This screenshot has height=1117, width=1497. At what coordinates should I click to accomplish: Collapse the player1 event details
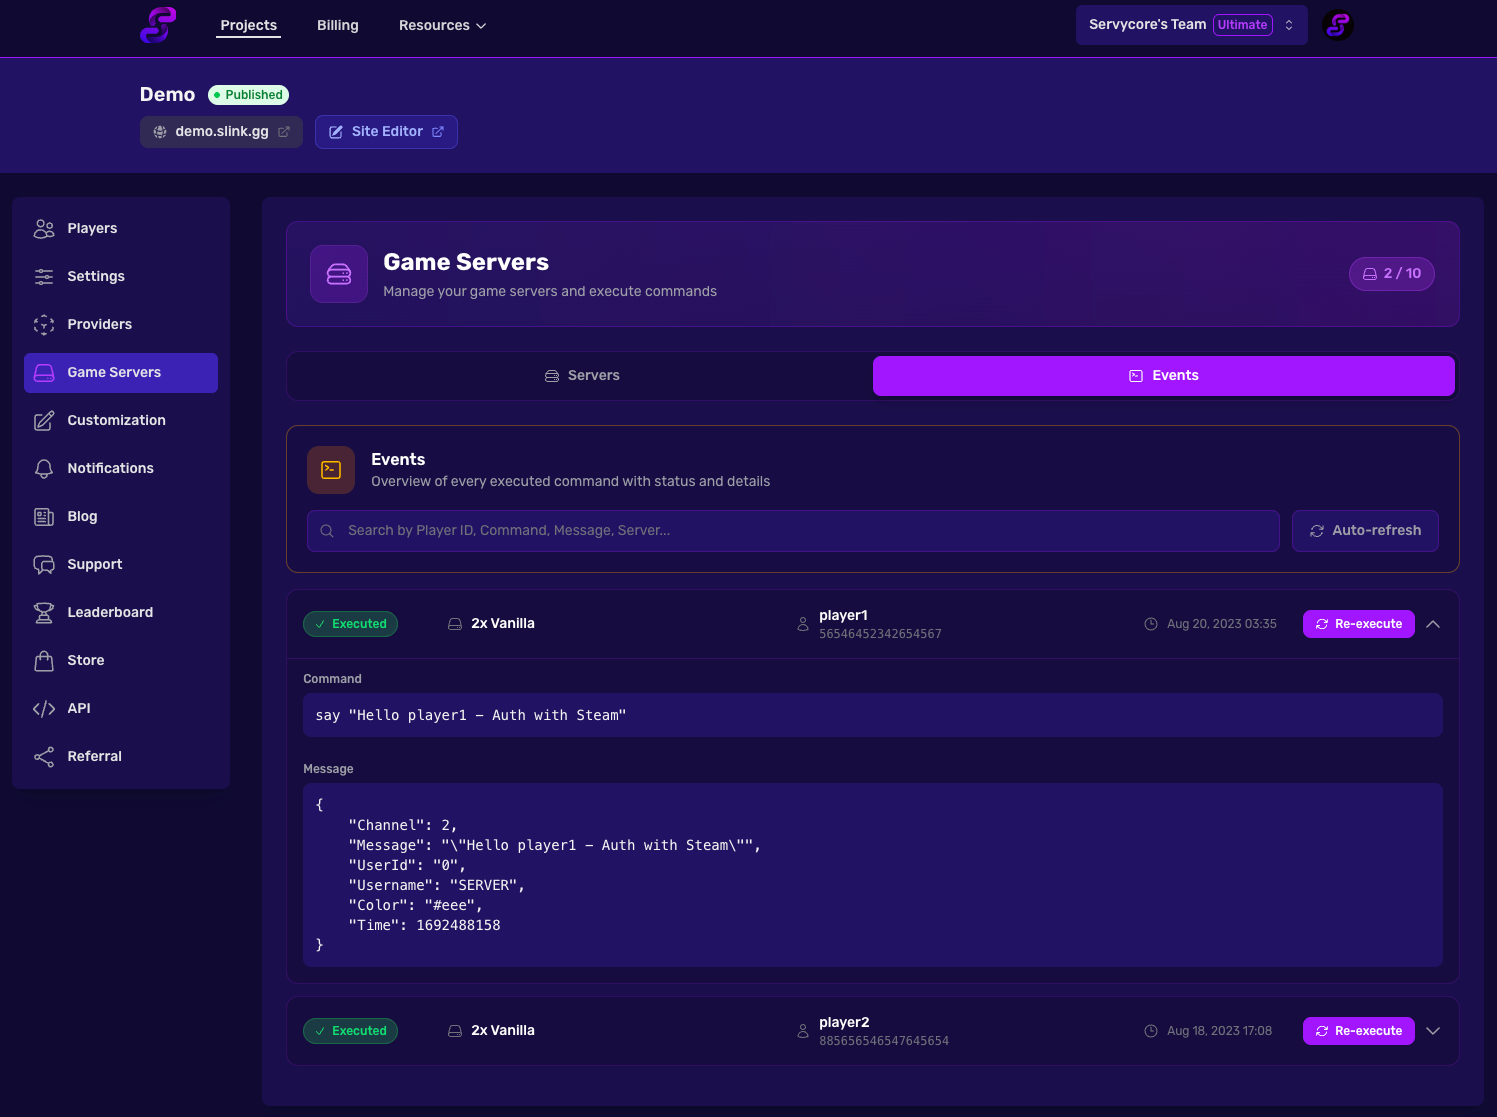1433,624
